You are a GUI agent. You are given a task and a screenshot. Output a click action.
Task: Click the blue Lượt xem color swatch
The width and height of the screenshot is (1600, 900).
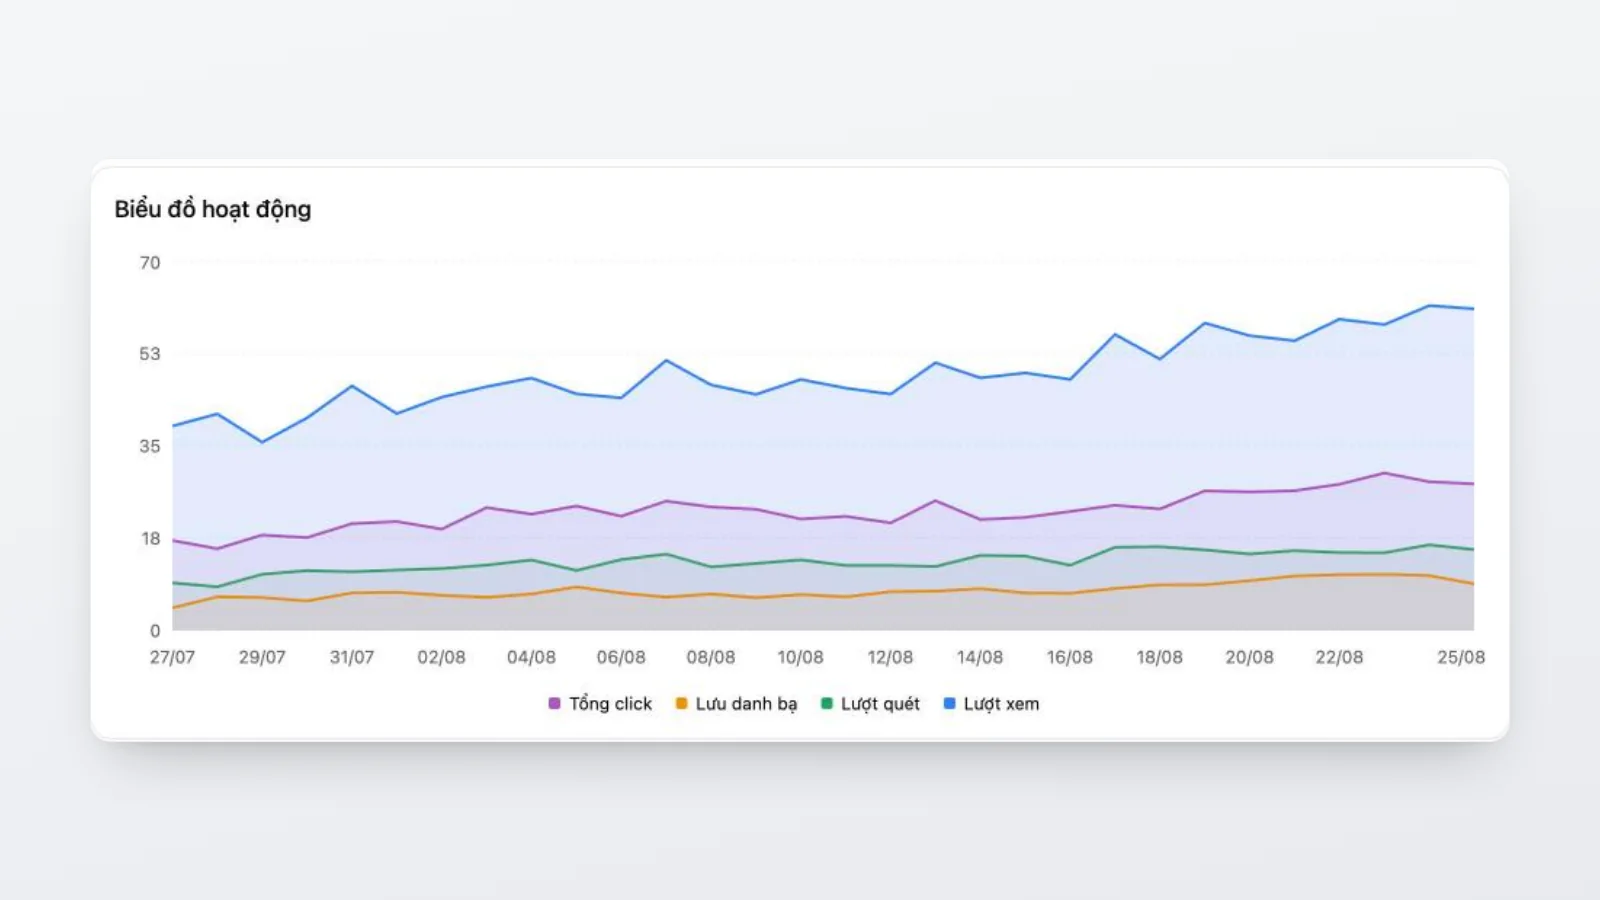(950, 704)
